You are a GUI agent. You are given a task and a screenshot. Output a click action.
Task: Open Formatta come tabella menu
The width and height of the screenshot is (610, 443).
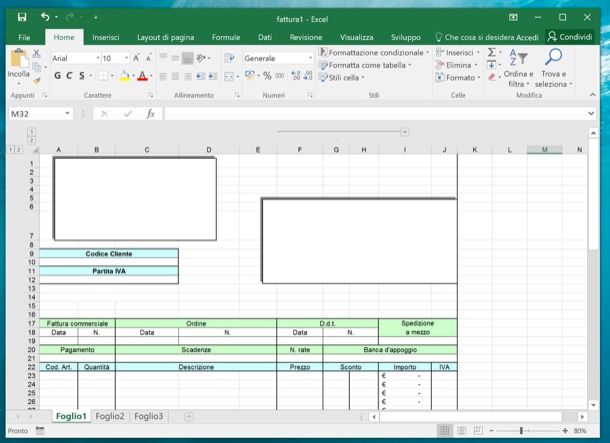365,65
